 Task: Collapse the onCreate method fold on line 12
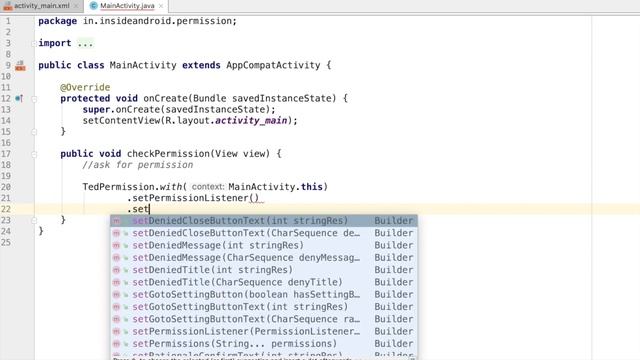click(x=34, y=98)
